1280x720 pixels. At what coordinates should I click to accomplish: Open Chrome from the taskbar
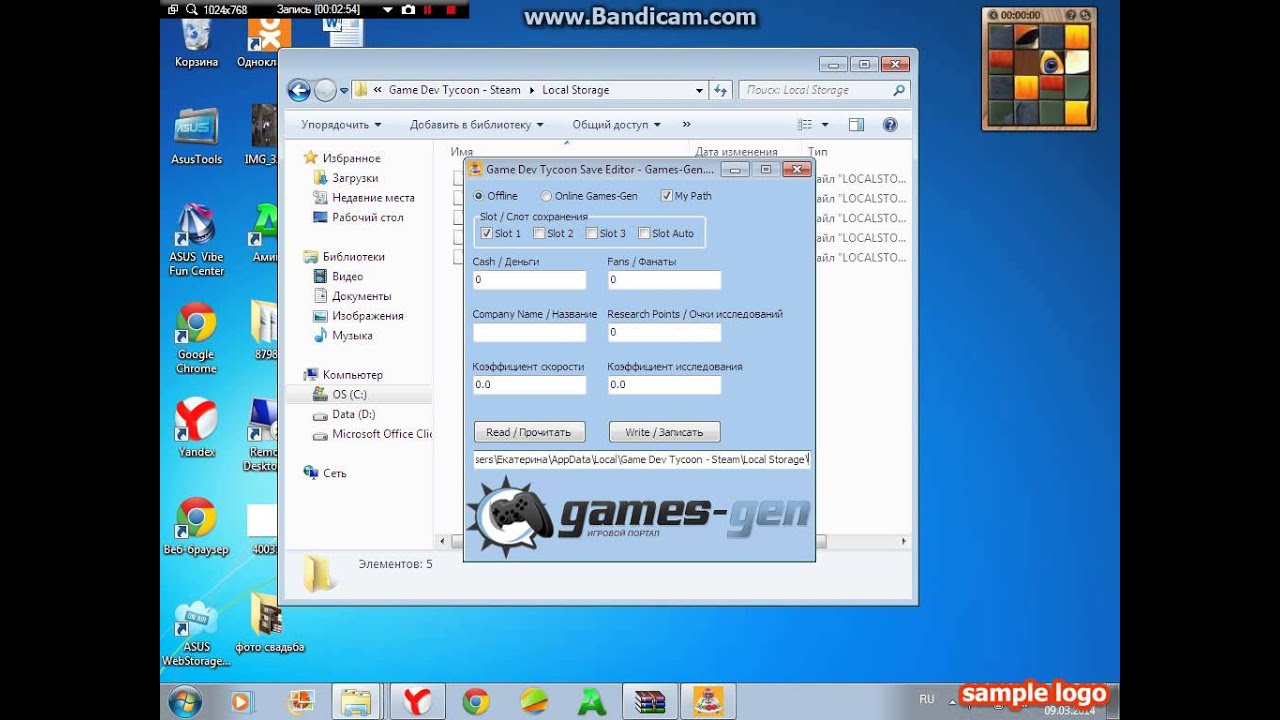[x=476, y=702]
